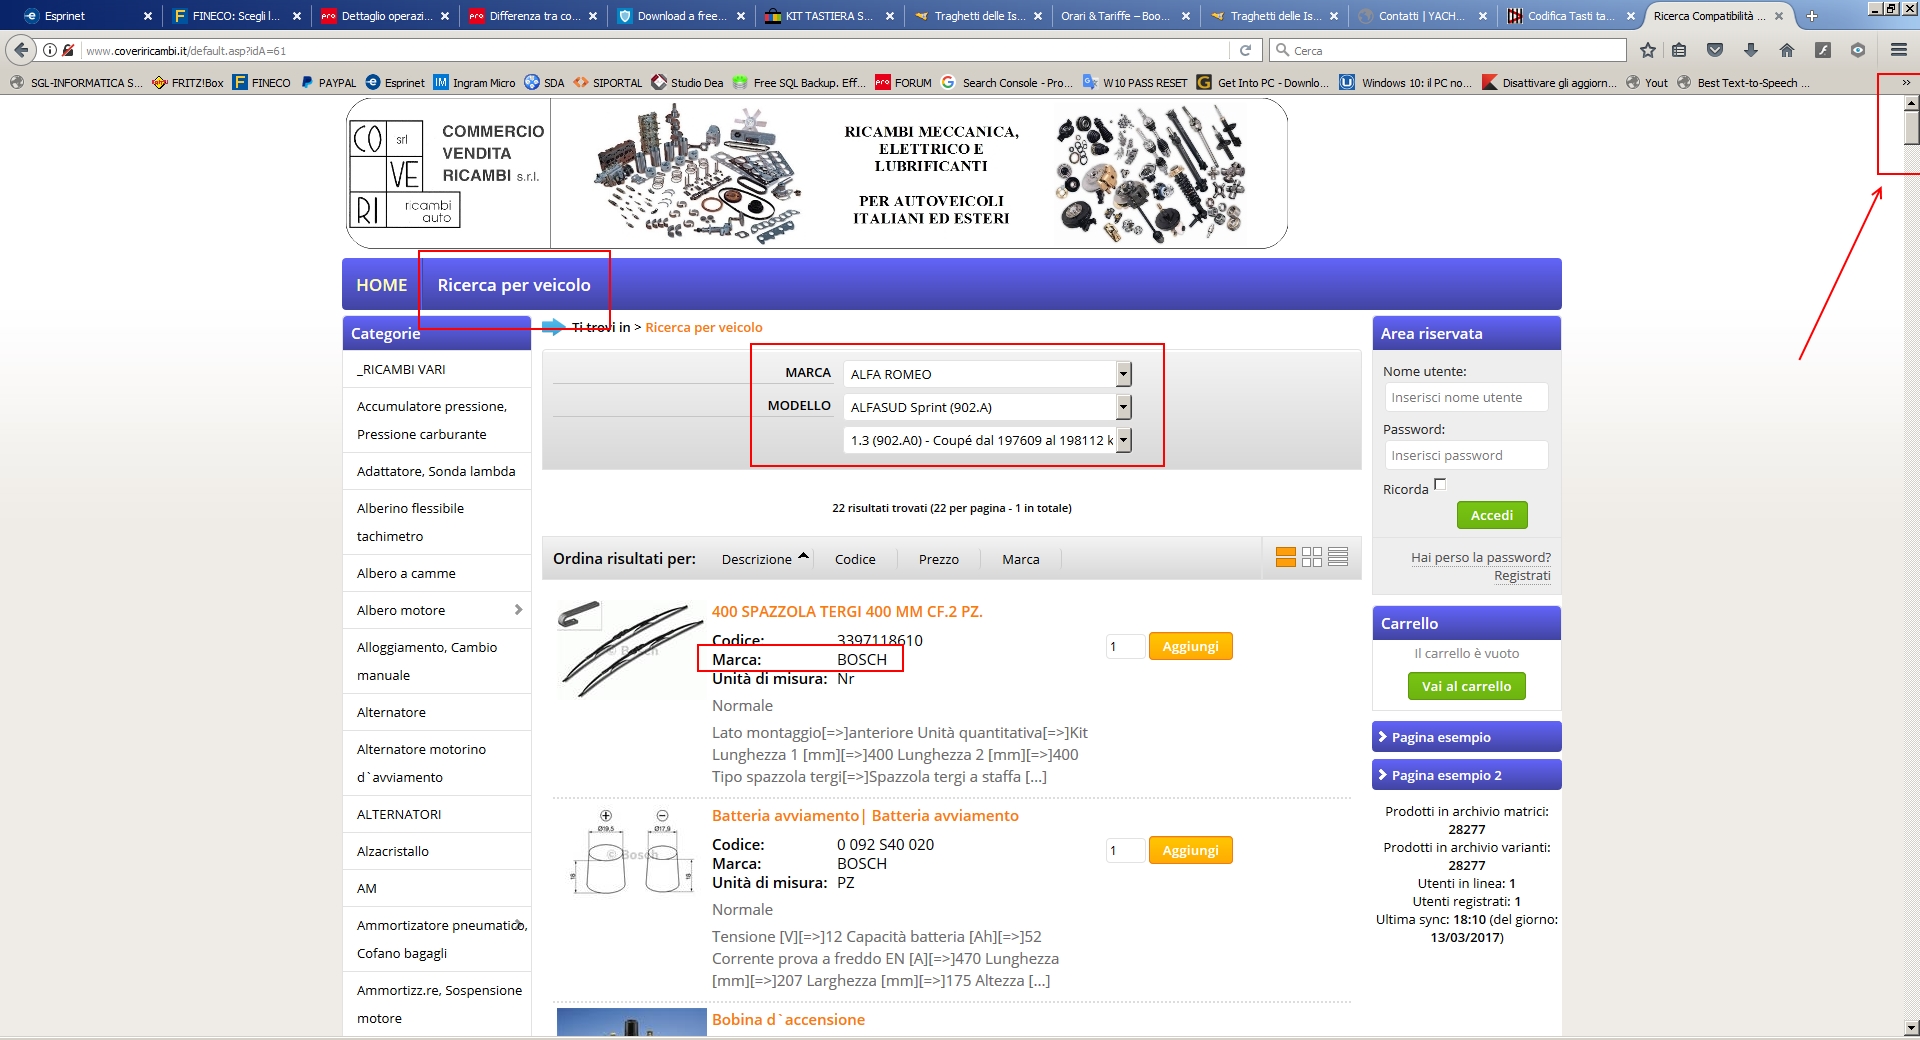1920x1040 pixels.
Task: Open the Ingram Micro bookmark
Action: point(474,83)
